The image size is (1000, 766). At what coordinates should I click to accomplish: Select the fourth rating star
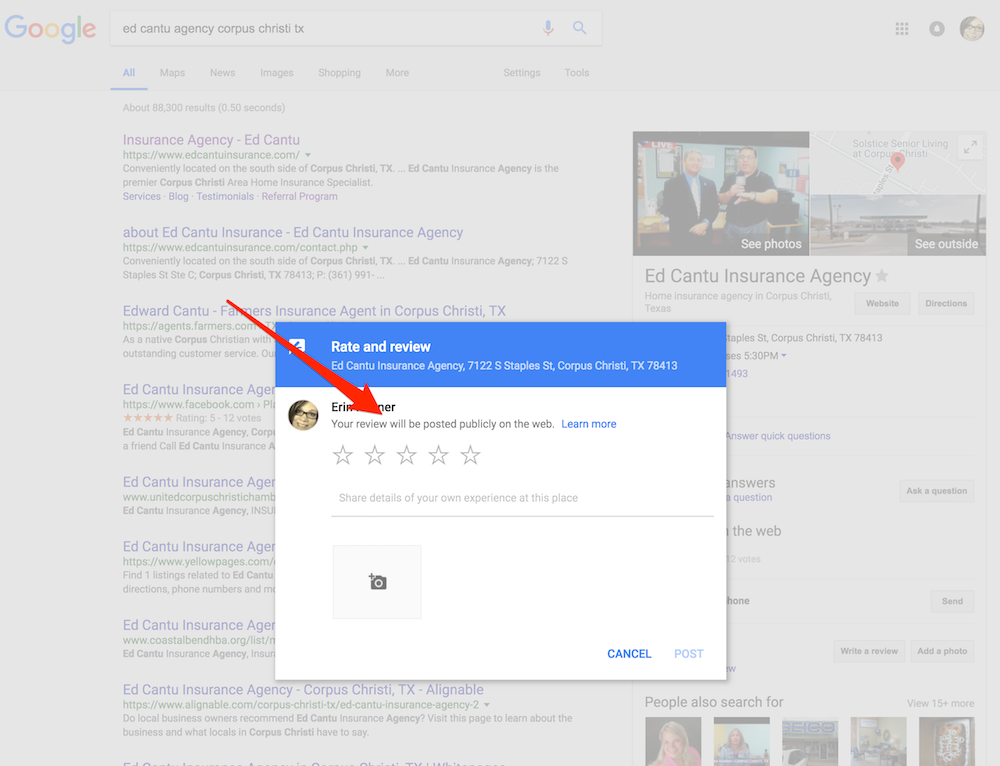pyautogui.click(x=439, y=455)
